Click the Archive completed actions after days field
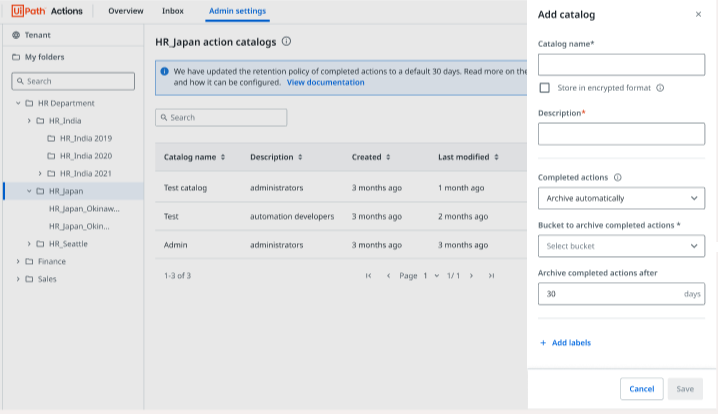The image size is (718, 414). coord(621,294)
